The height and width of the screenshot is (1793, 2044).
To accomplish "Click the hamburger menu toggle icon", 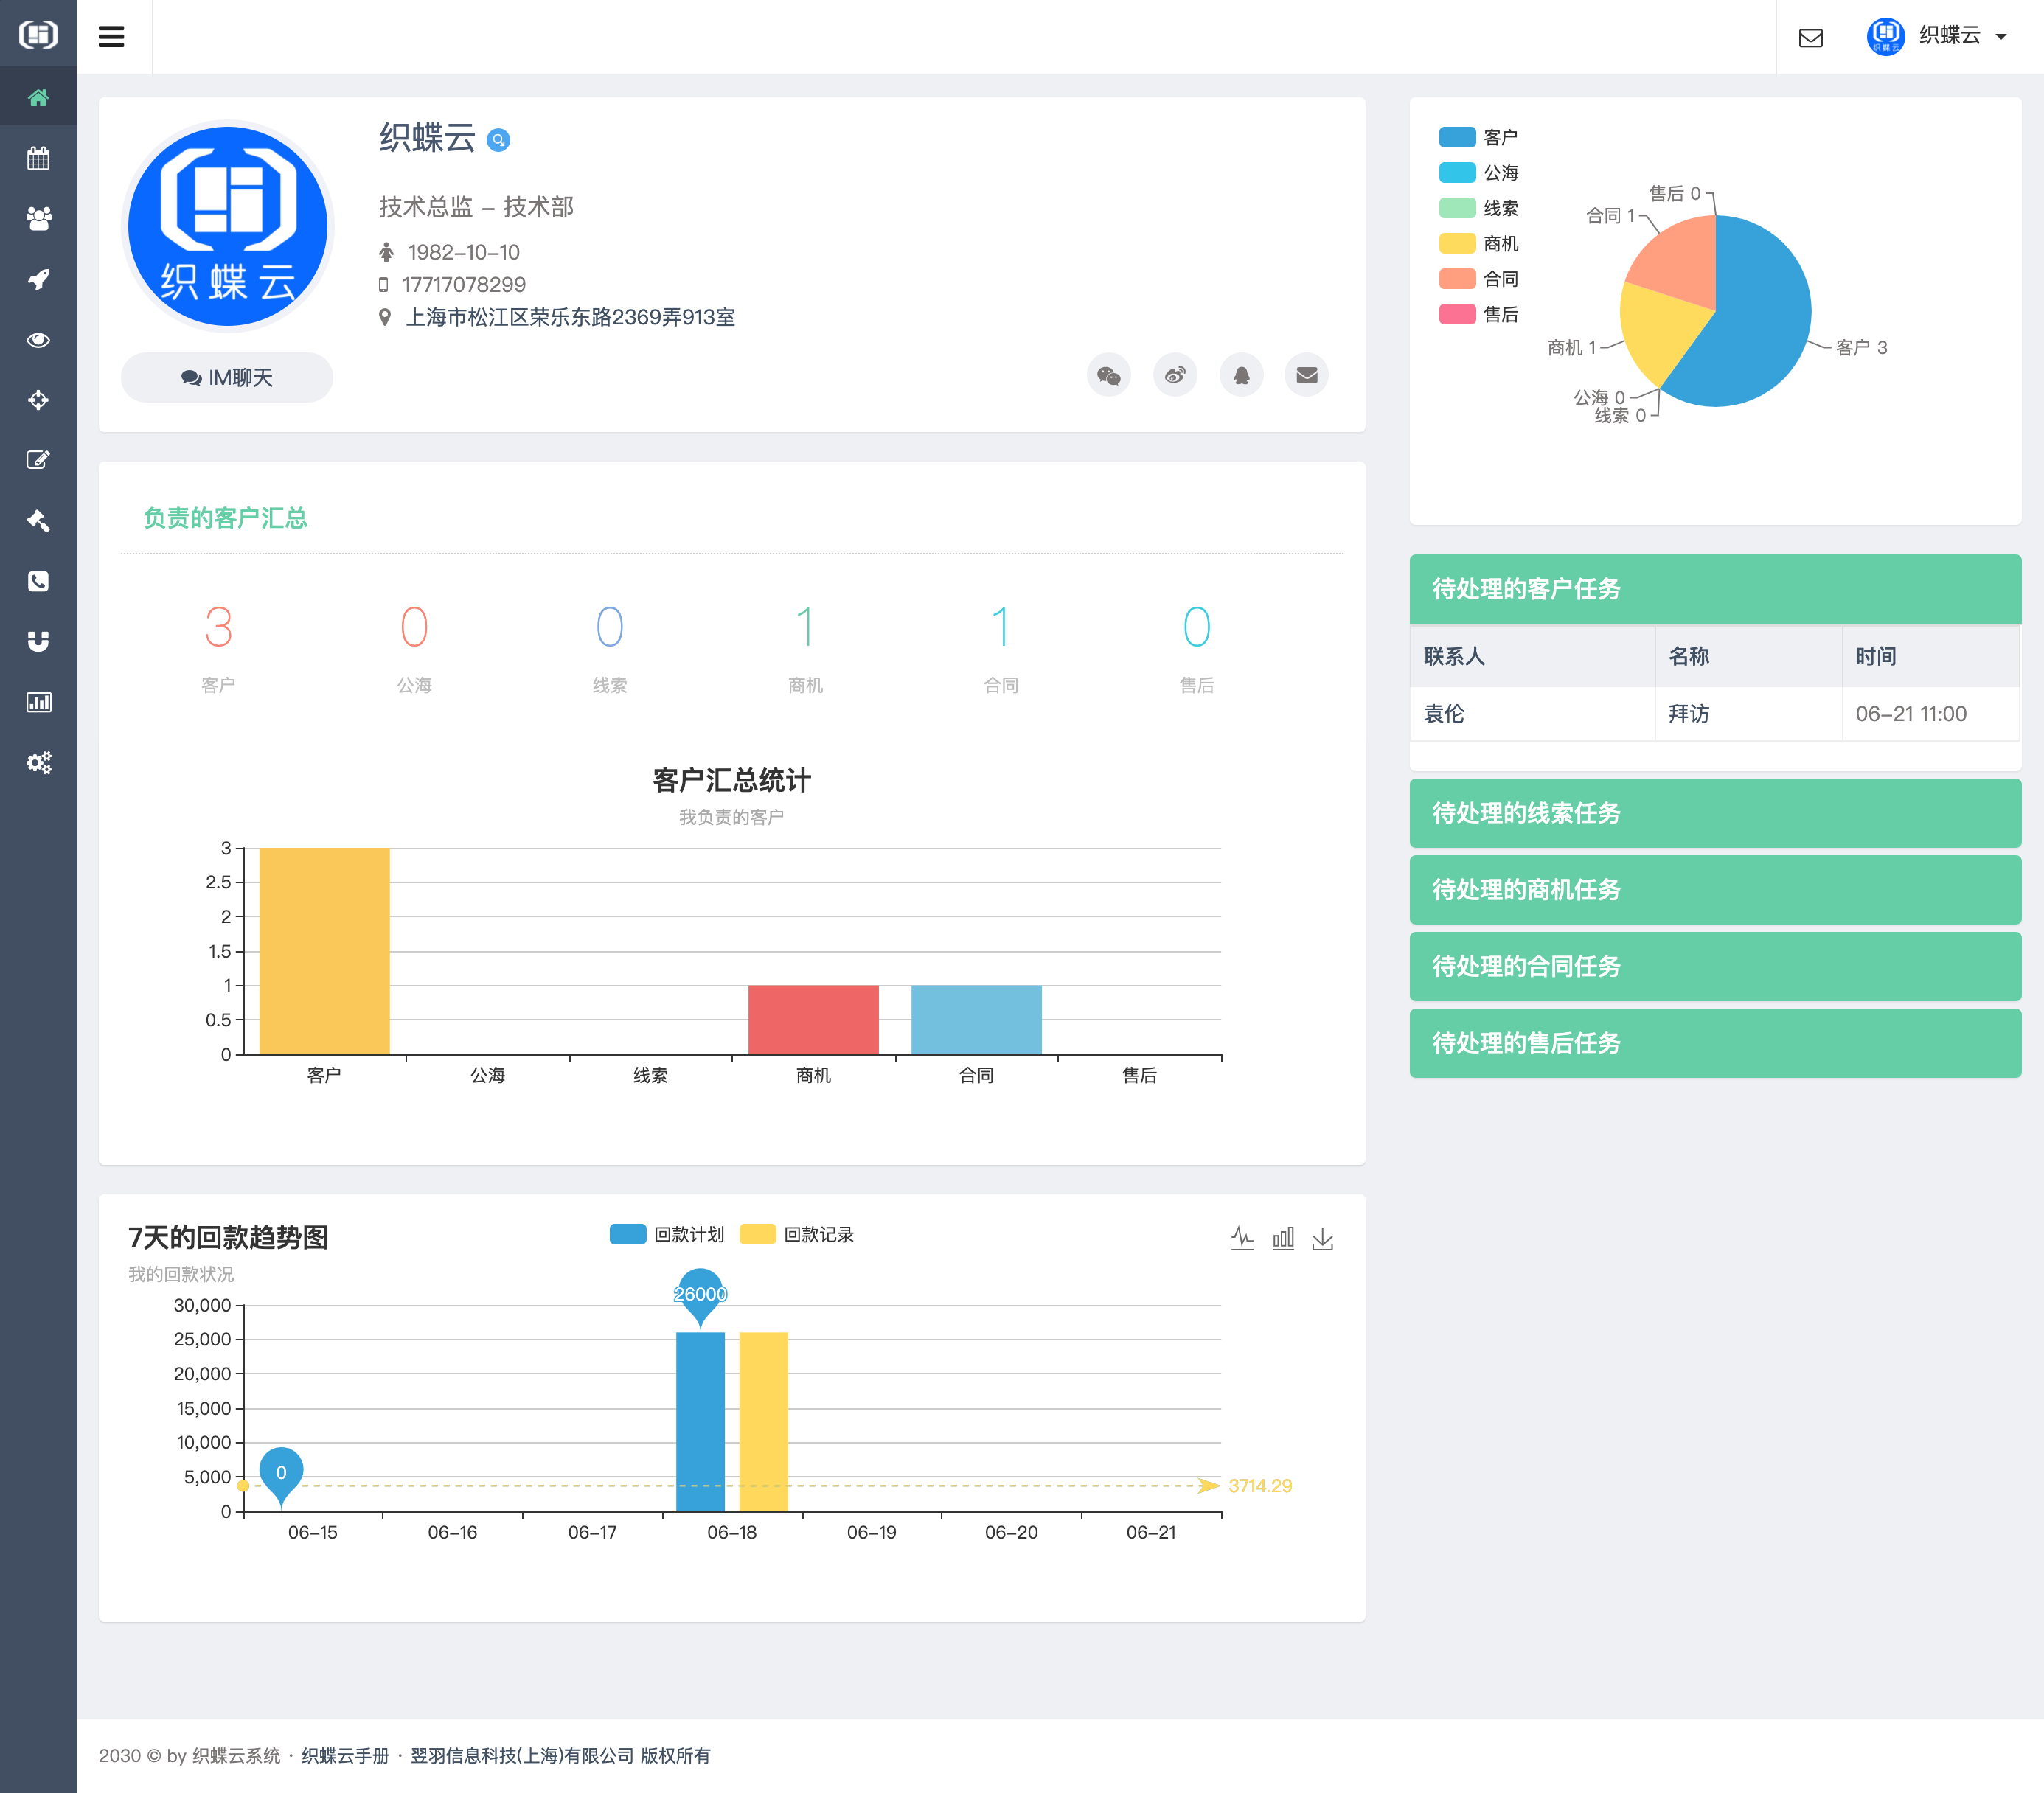I will coord(111,37).
